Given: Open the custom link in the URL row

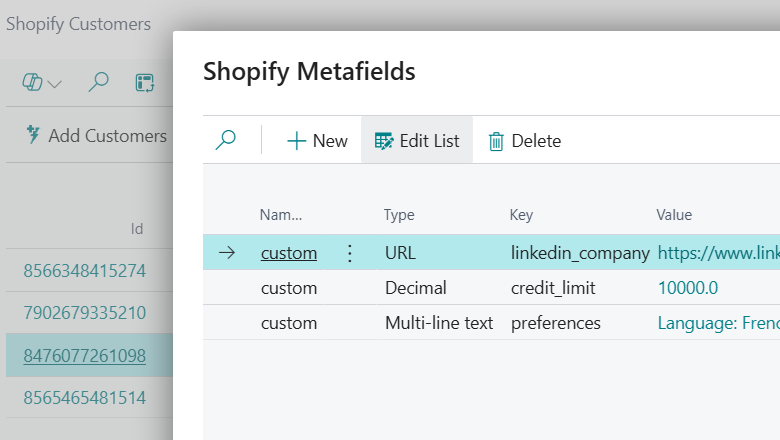Looking at the screenshot, I should click(x=289, y=253).
